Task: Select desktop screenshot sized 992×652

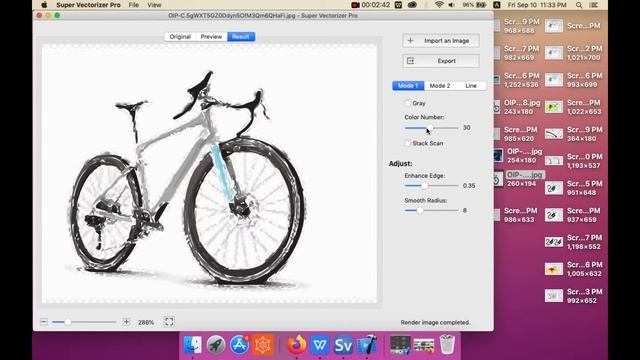Action: pyautogui.click(x=573, y=296)
